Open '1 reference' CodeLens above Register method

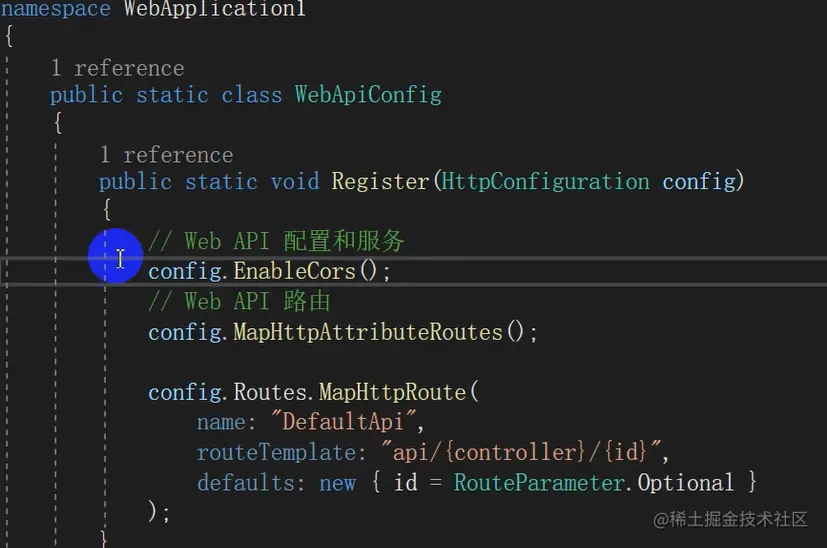point(167,155)
